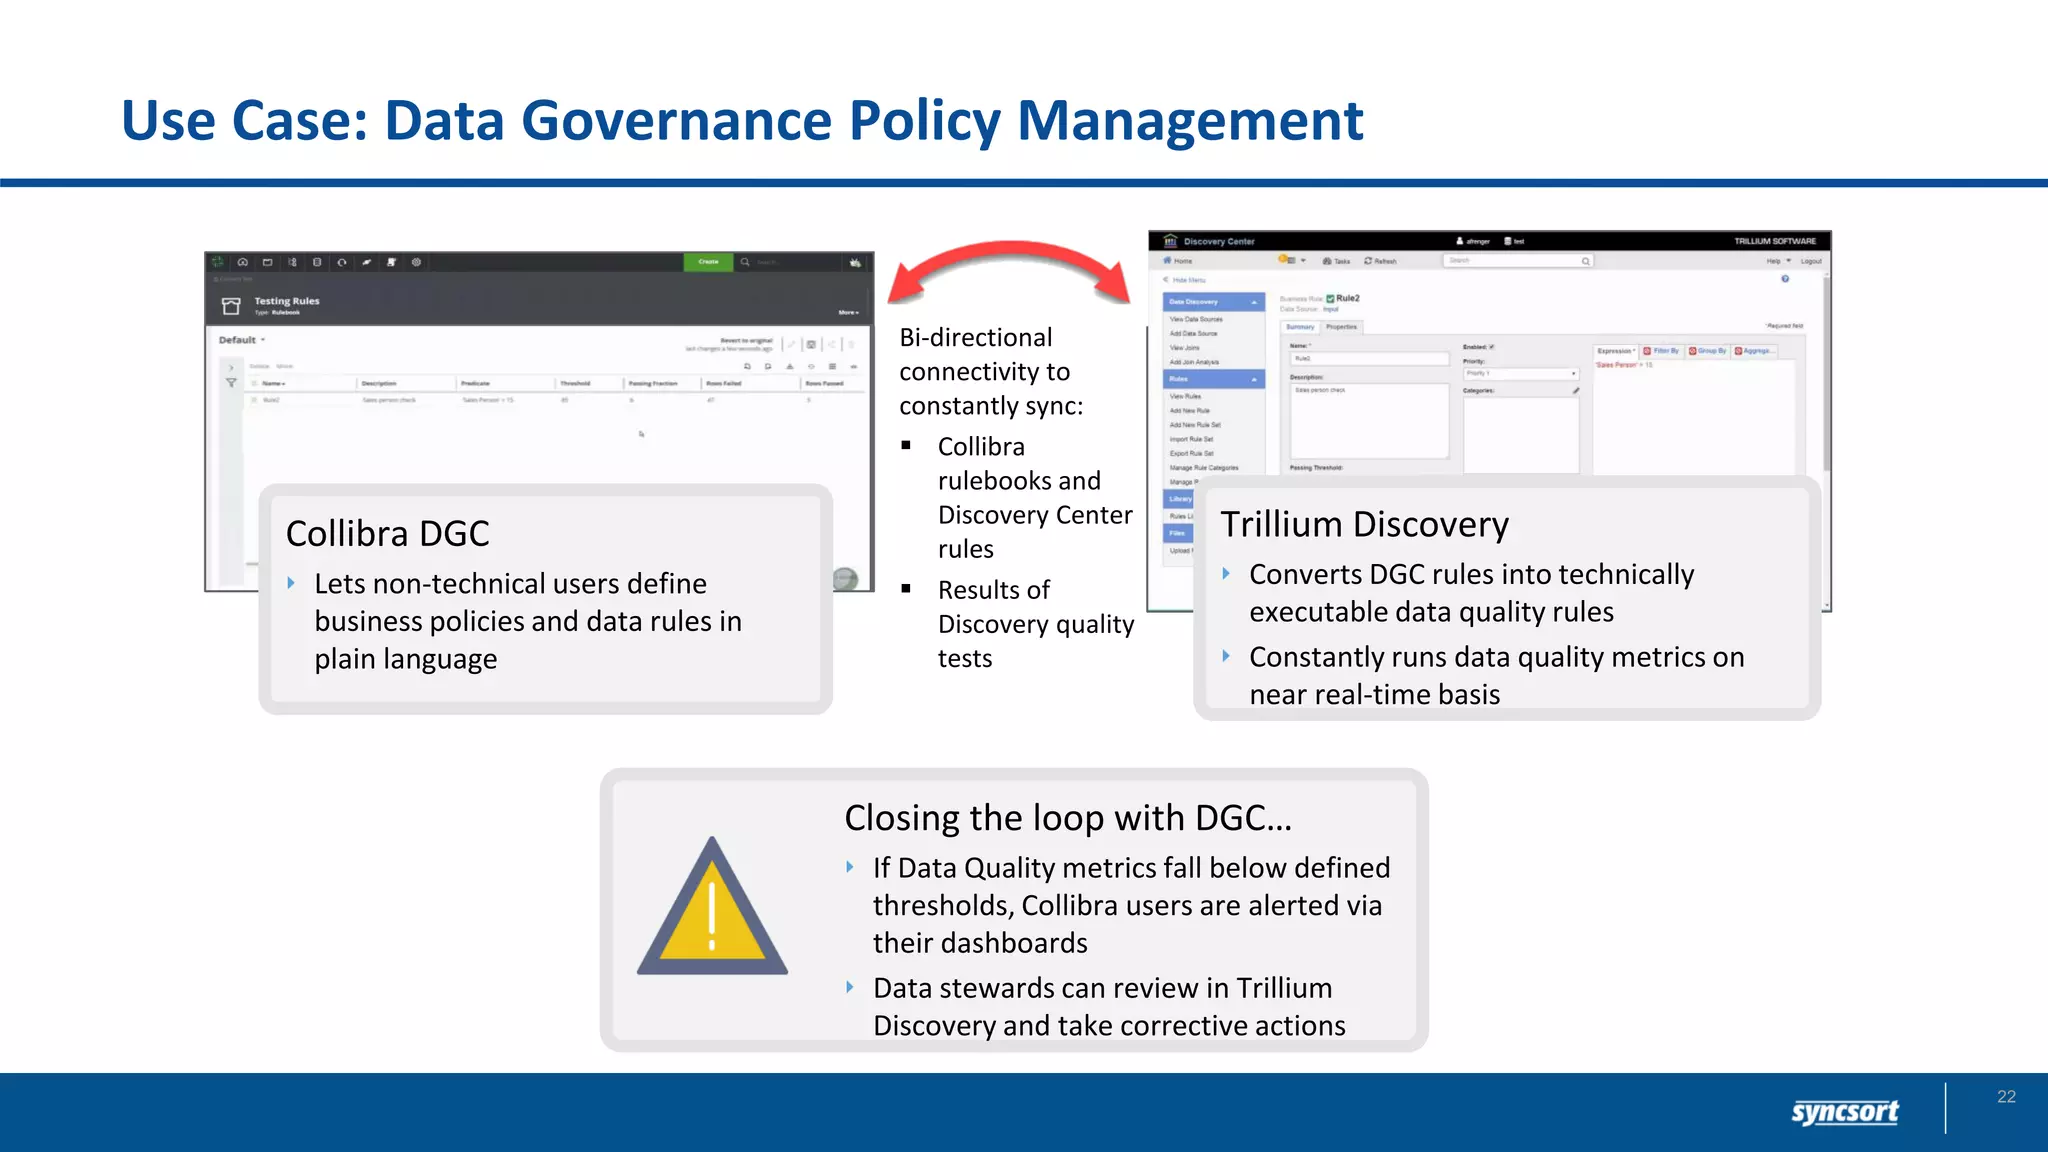
Task: Click the Collibra search magnifier icon
Action: (x=745, y=262)
